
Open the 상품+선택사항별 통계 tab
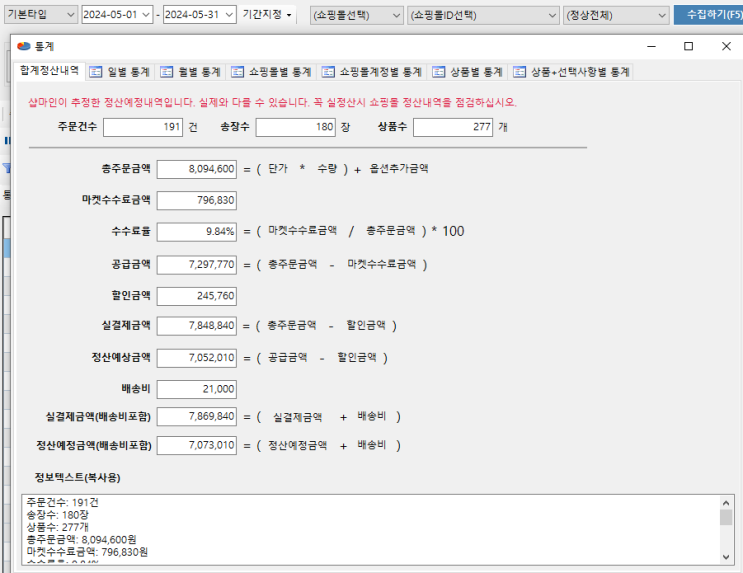pos(571,72)
